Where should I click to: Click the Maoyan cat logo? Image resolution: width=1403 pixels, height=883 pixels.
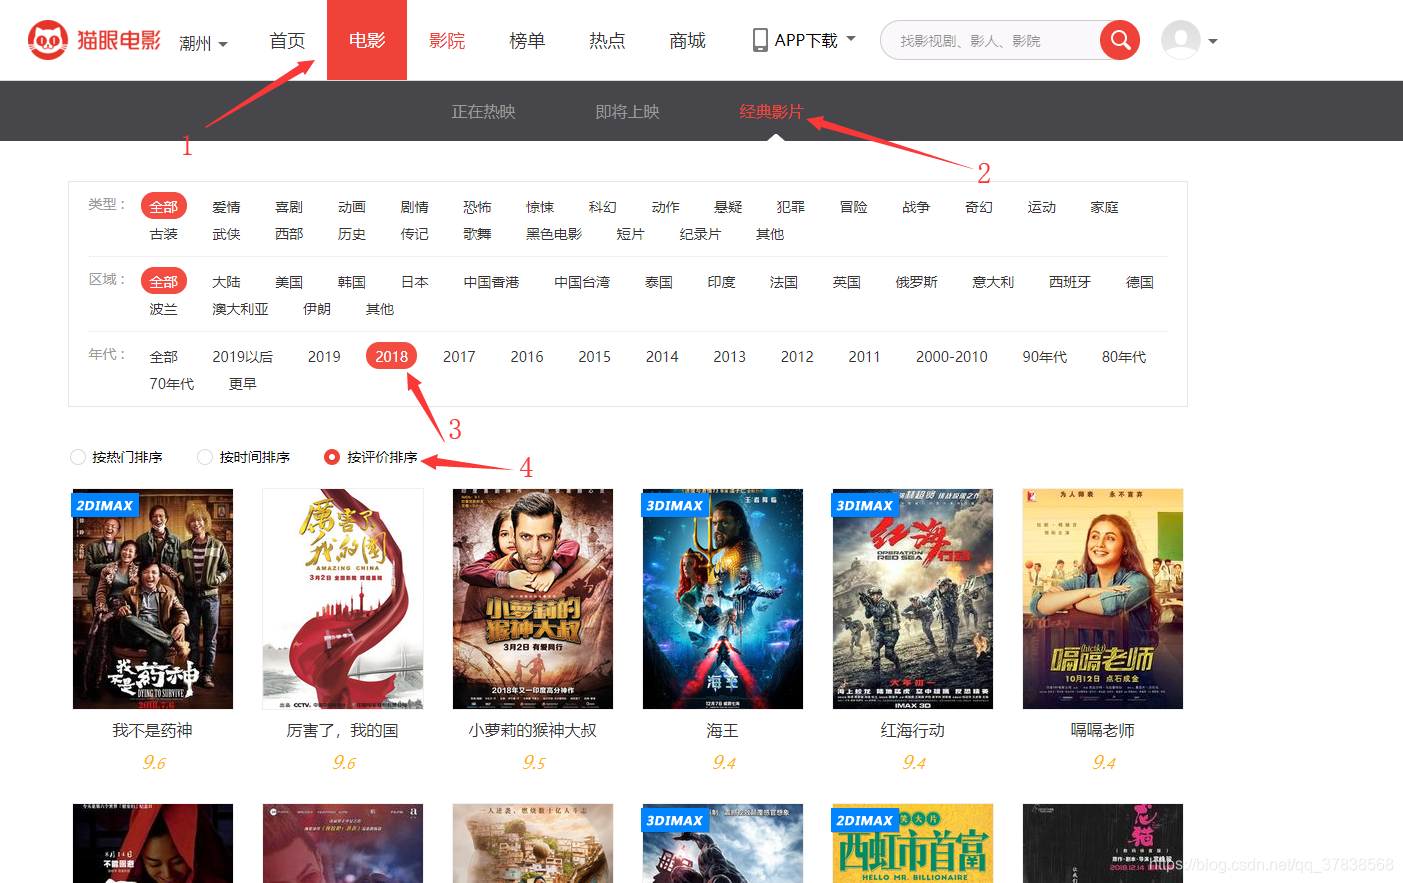point(94,40)
